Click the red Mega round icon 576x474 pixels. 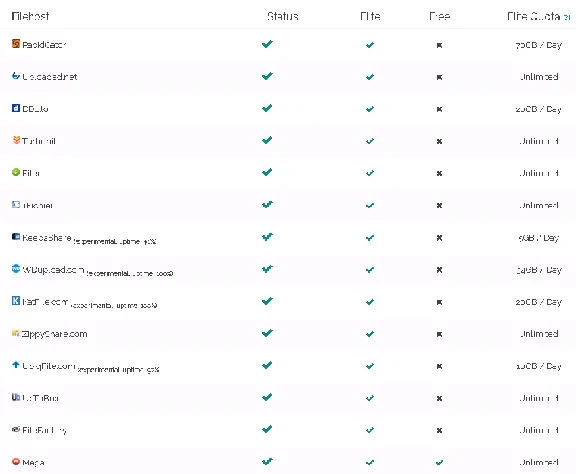pos(16,462)
